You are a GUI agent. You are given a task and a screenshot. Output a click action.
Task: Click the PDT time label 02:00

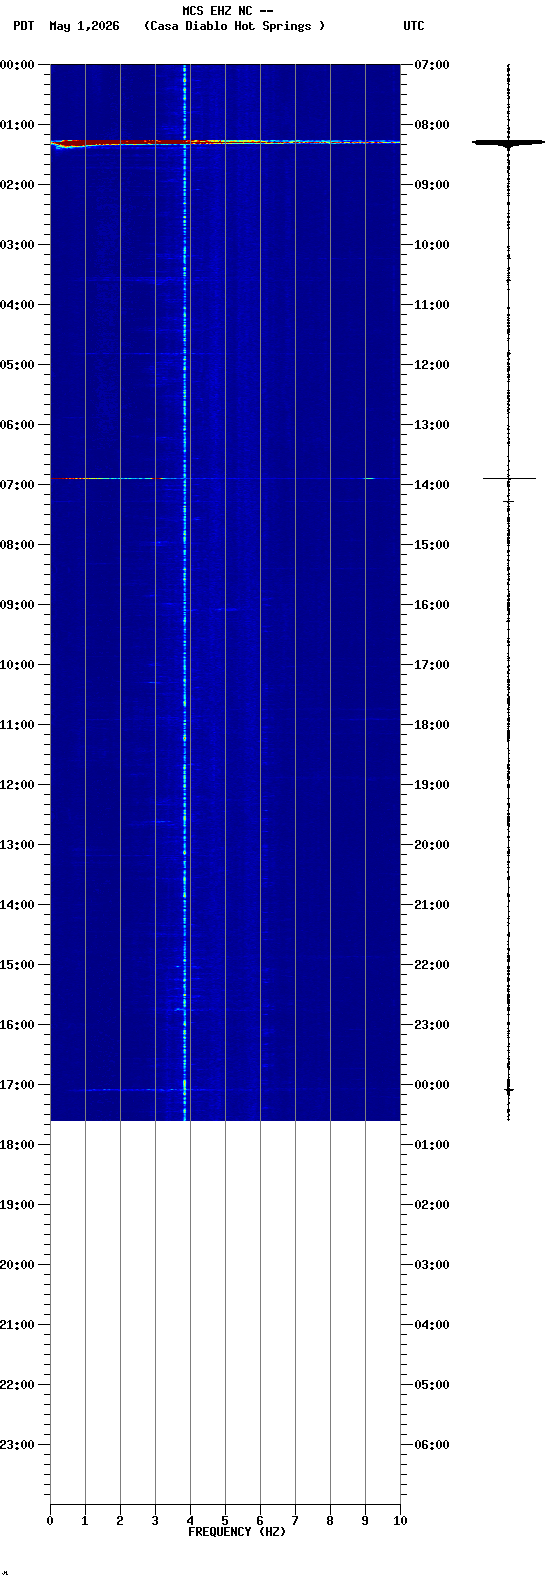tap(17, 185)
